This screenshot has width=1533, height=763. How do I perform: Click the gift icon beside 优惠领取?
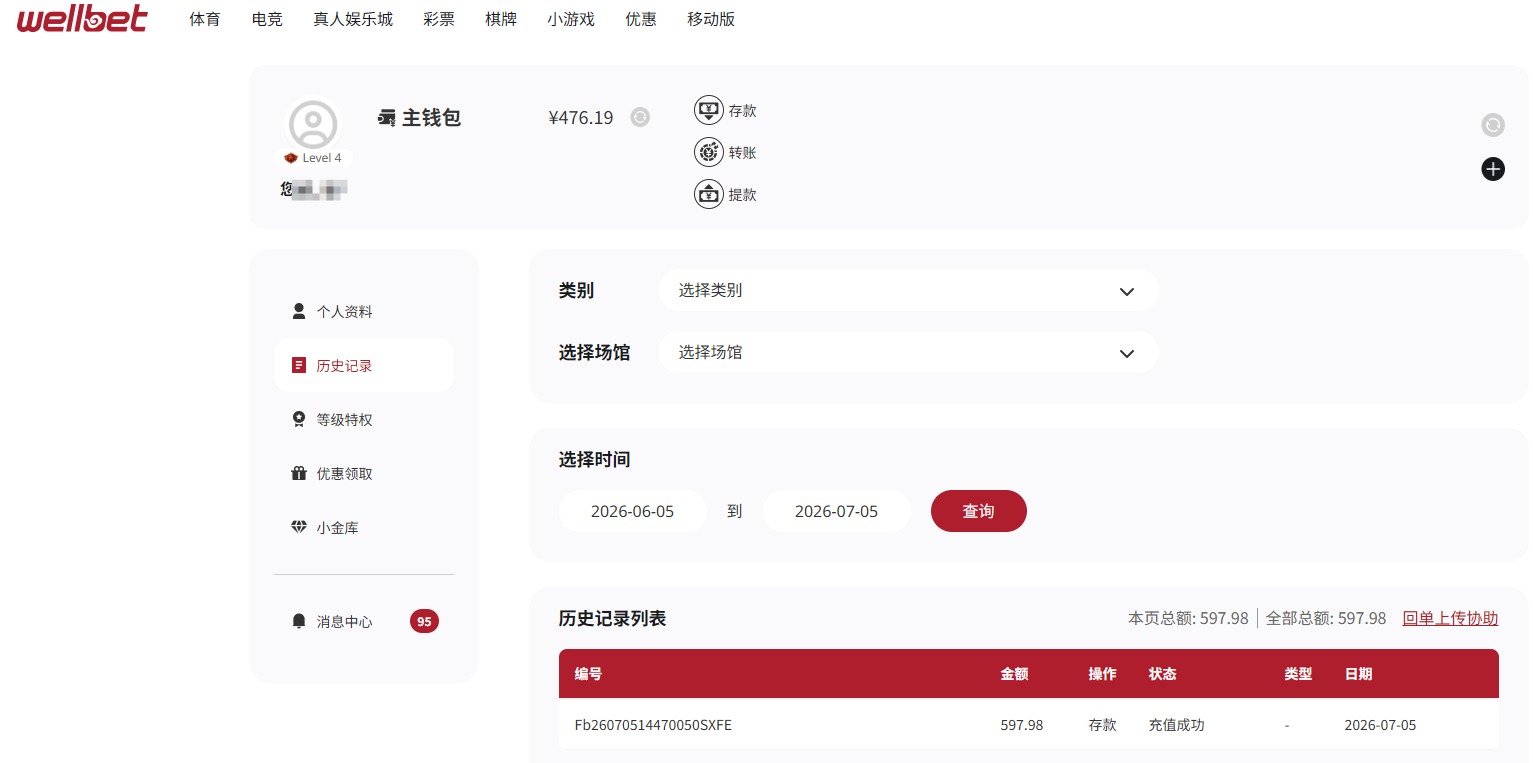(x=298, y=473)
